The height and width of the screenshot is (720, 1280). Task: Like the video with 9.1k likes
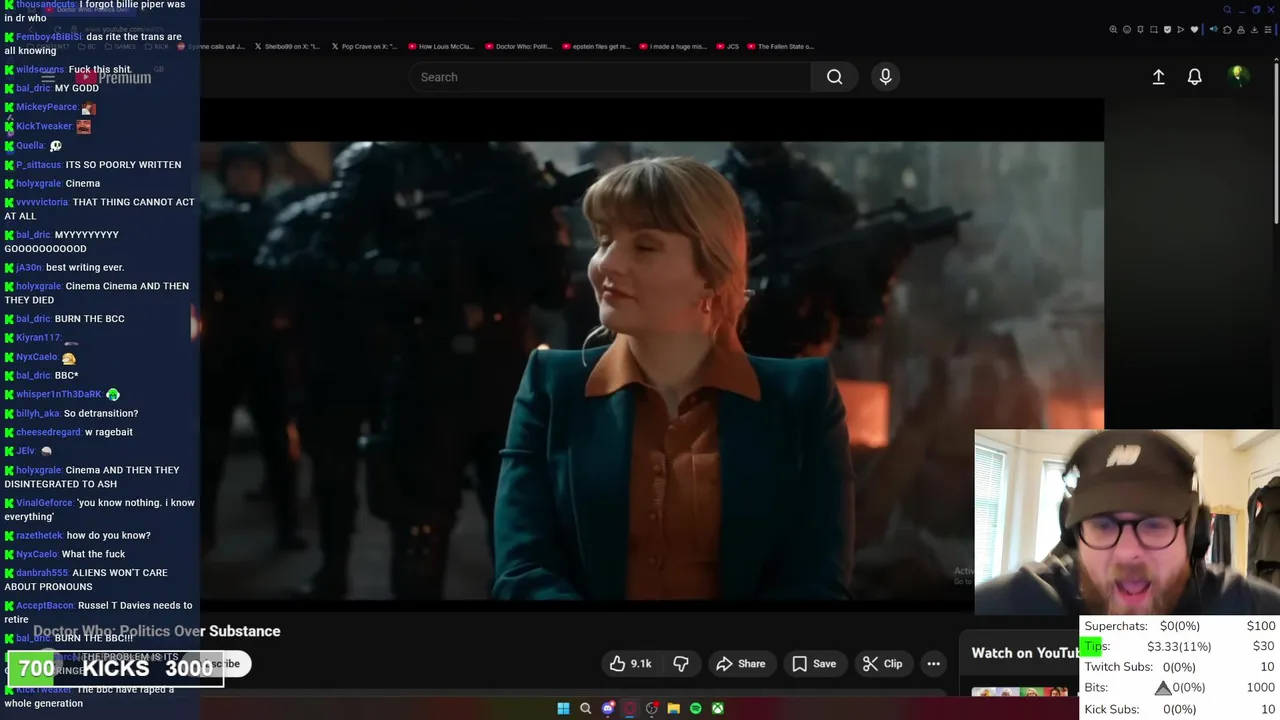[630, 664]
